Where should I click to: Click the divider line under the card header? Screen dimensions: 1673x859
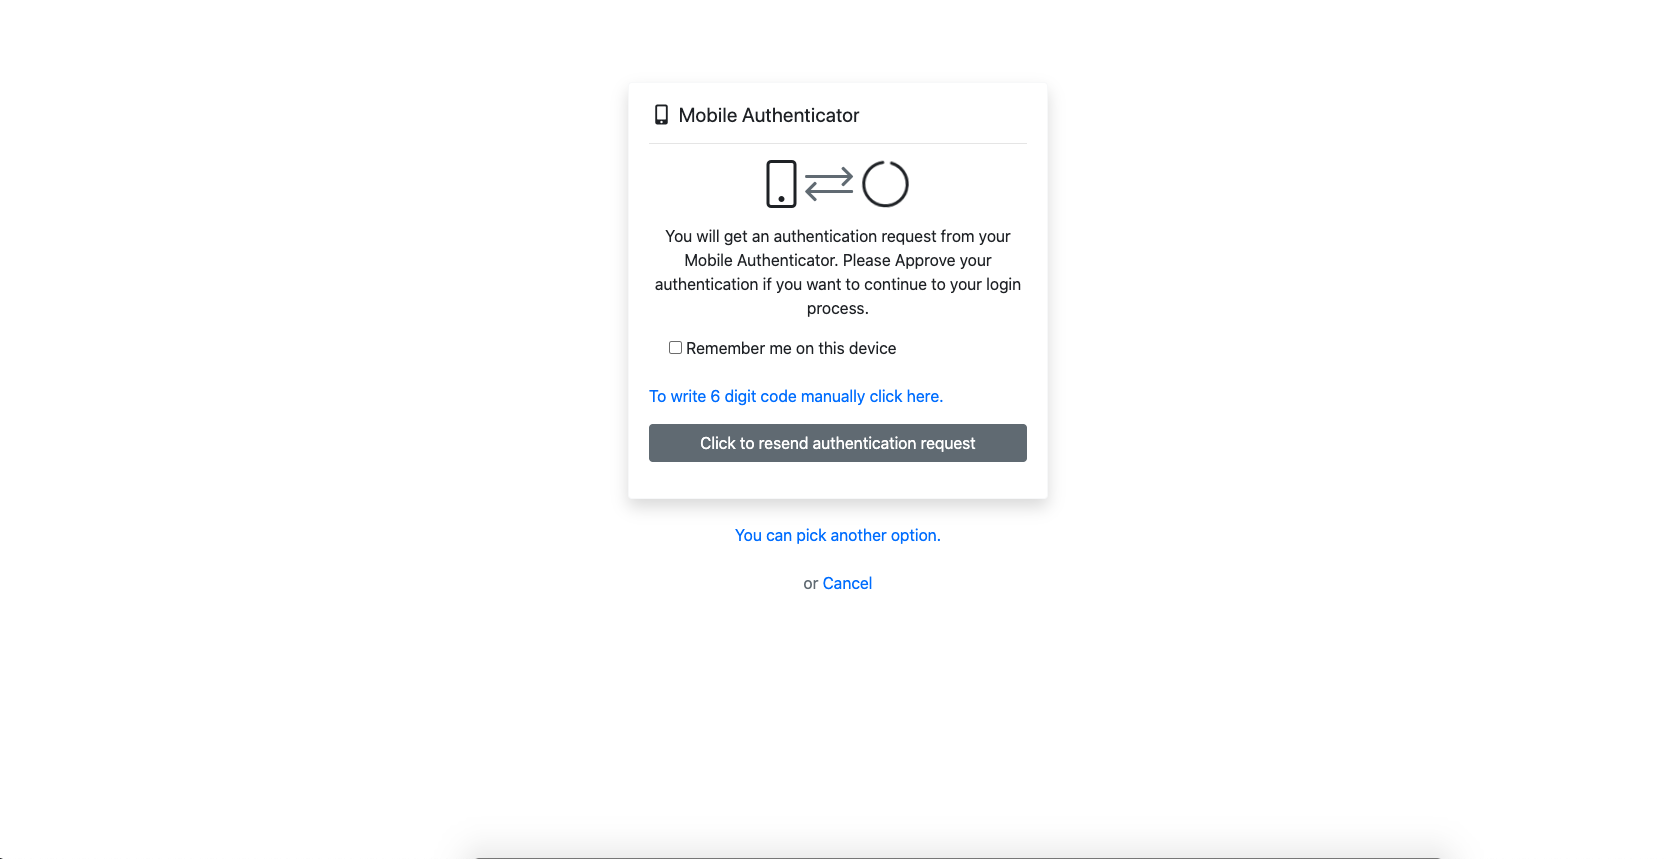838,143
